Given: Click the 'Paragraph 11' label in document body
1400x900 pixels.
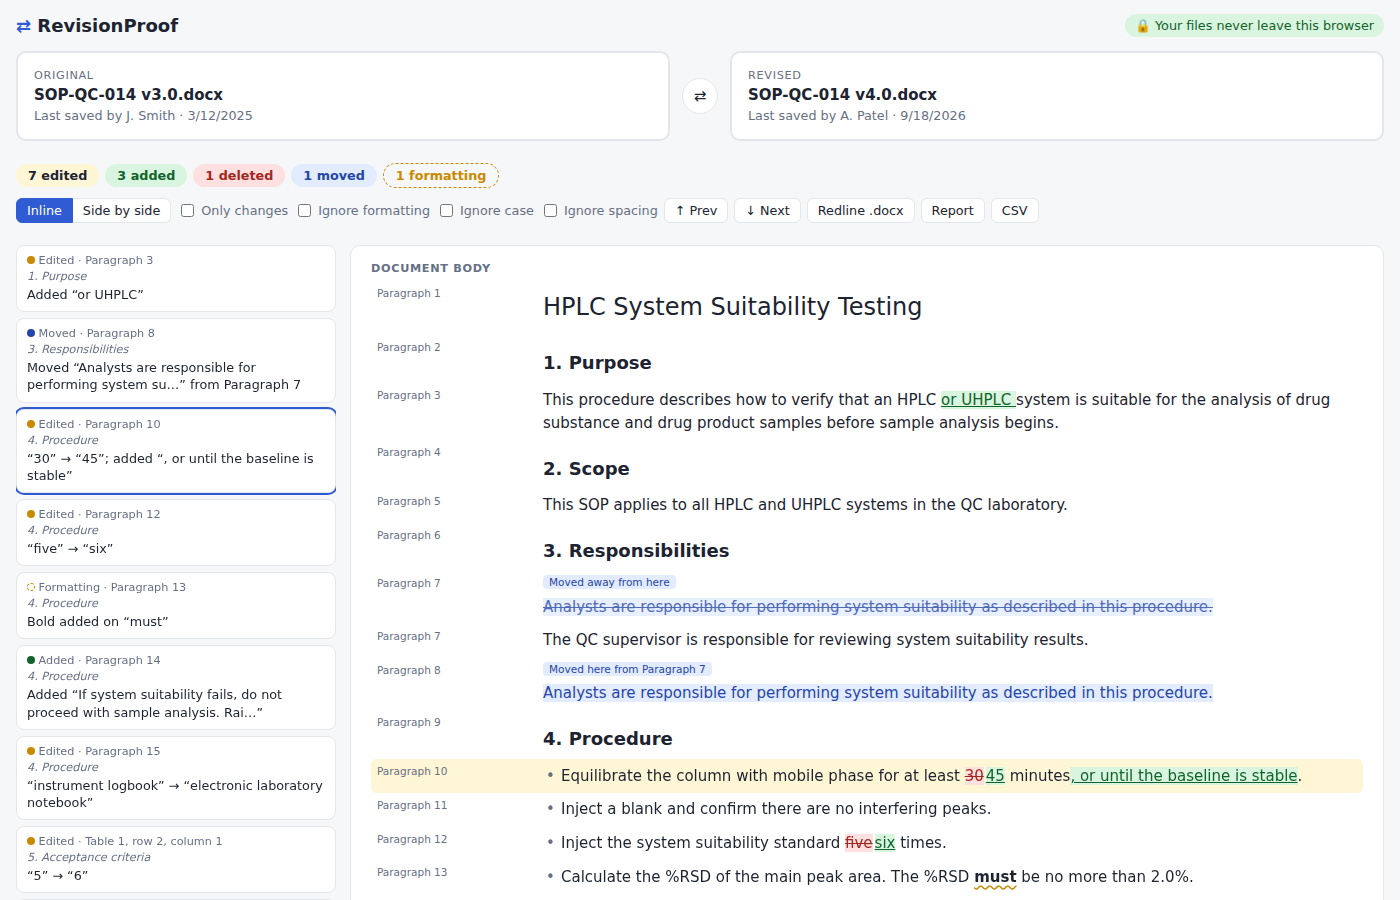Looking at the screenshot, I should pyautogui.click(x=412, y=806).
